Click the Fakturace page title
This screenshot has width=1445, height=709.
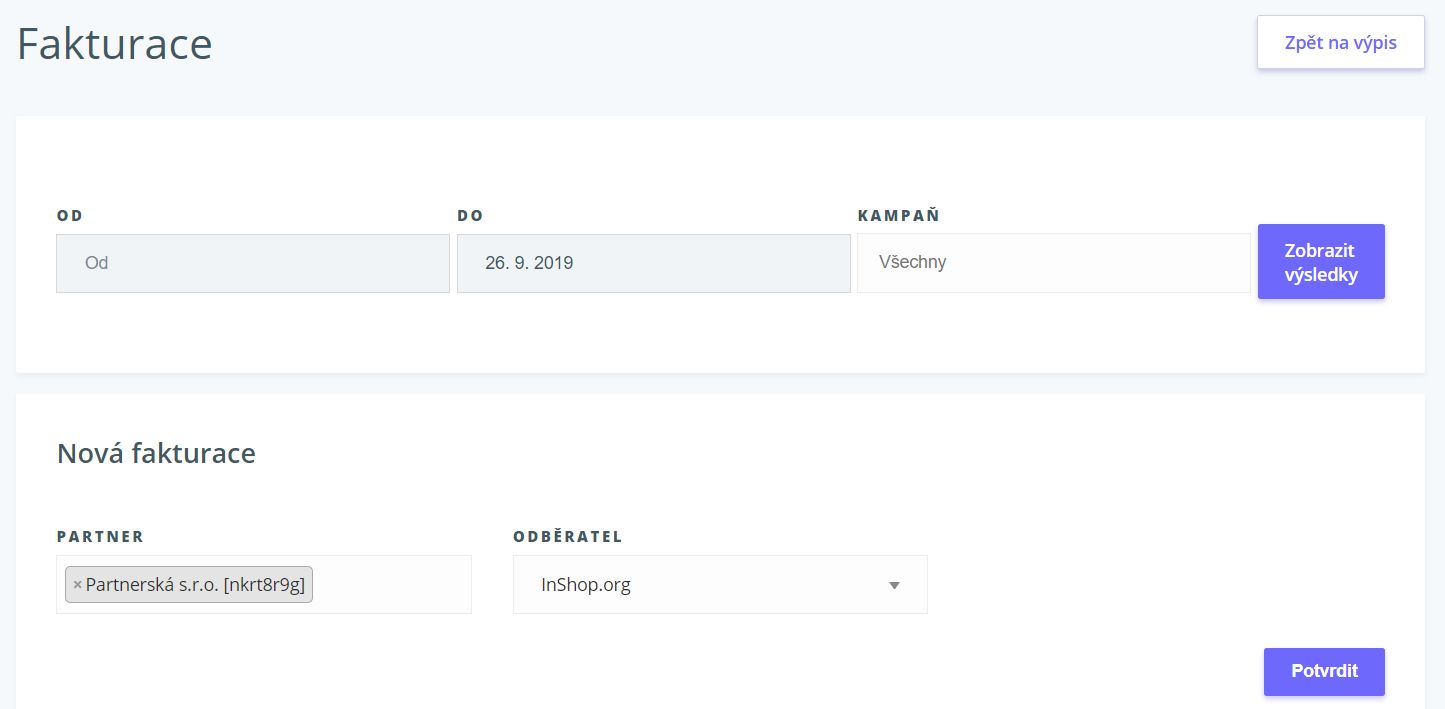coord(114,45)
